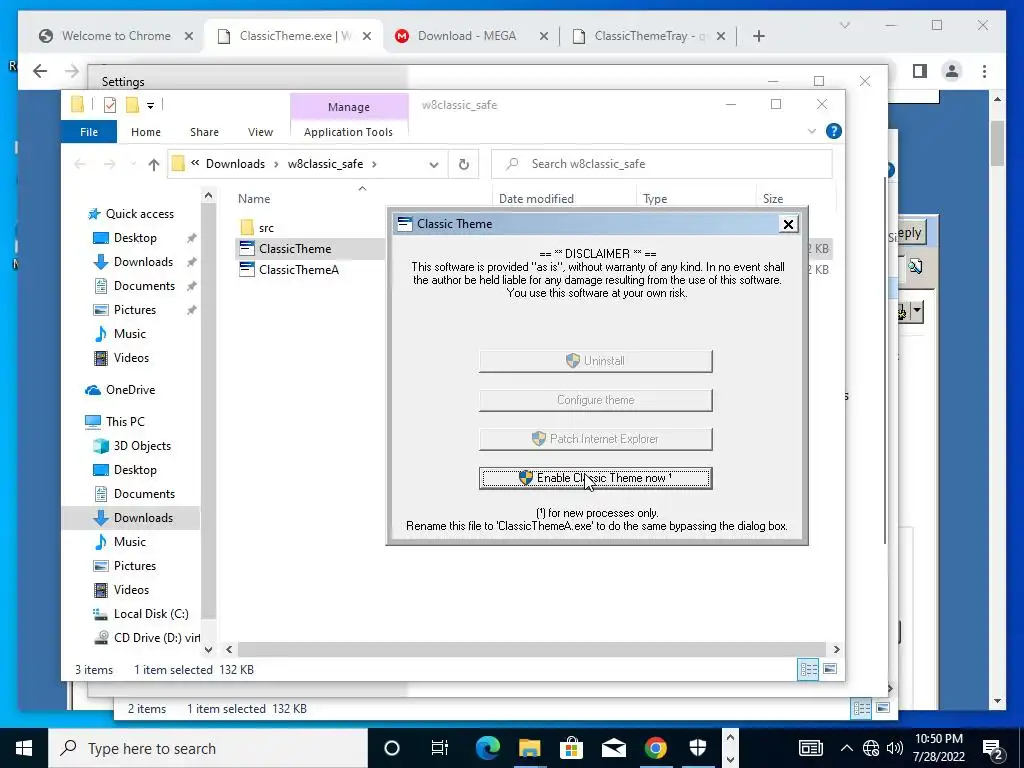1024x768 pixels.
Task: Click the Search w8classic_safe field
Action: pos(662,164)
